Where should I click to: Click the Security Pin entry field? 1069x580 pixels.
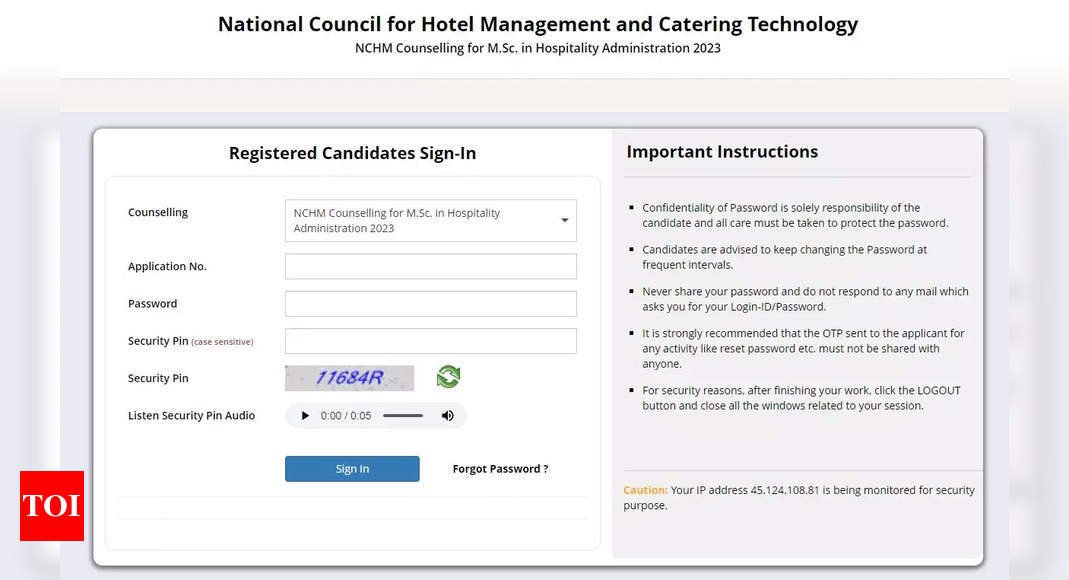click(x=431, y=341)
